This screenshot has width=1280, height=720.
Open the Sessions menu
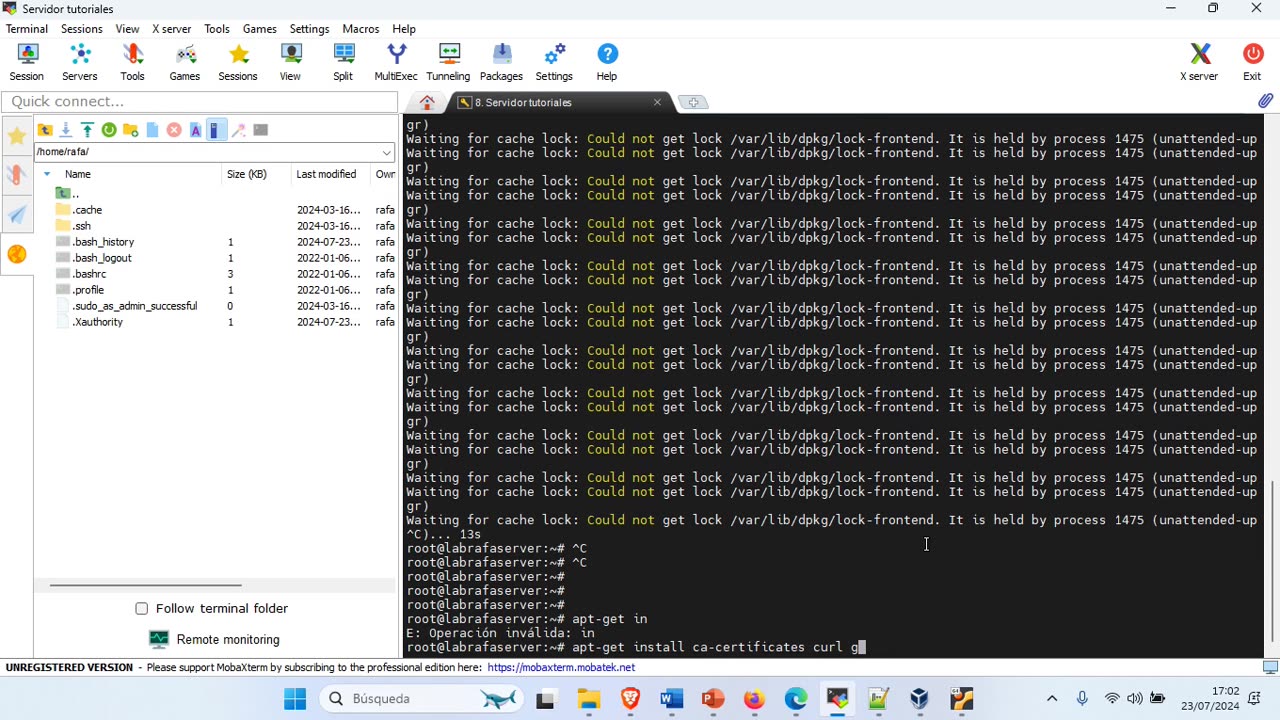click(x=81, y=29)
